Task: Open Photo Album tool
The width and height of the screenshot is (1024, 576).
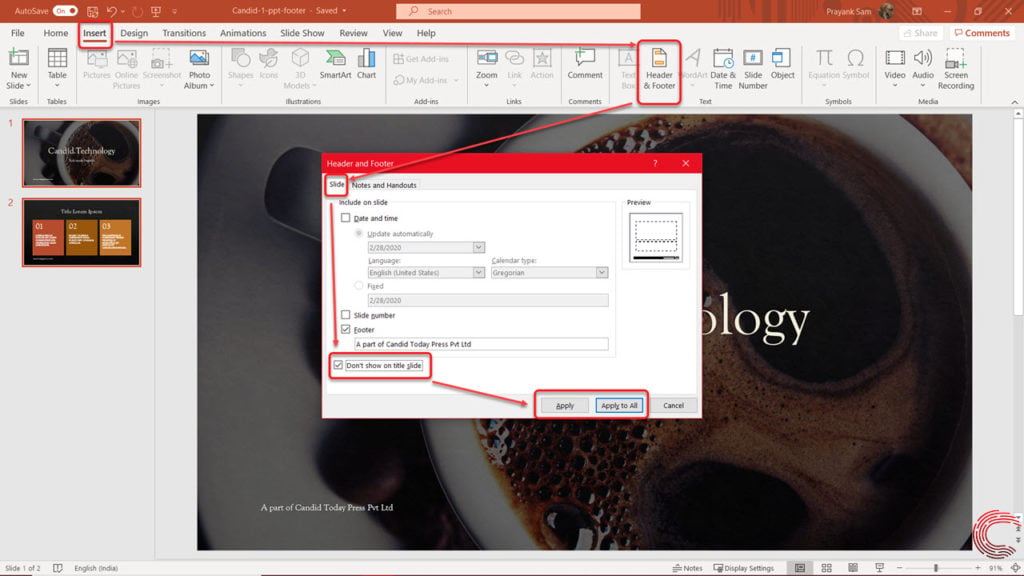Action: (199, 69)
